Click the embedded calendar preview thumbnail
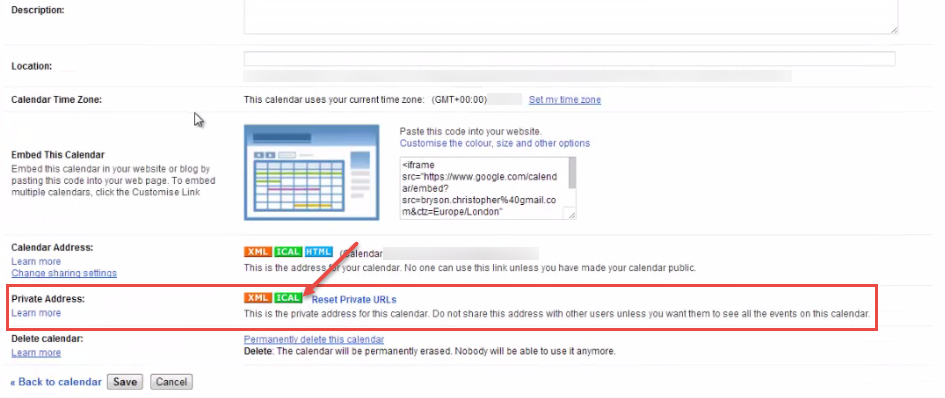The height and width of the screenshot is (398, 945). tap(312, 172)
